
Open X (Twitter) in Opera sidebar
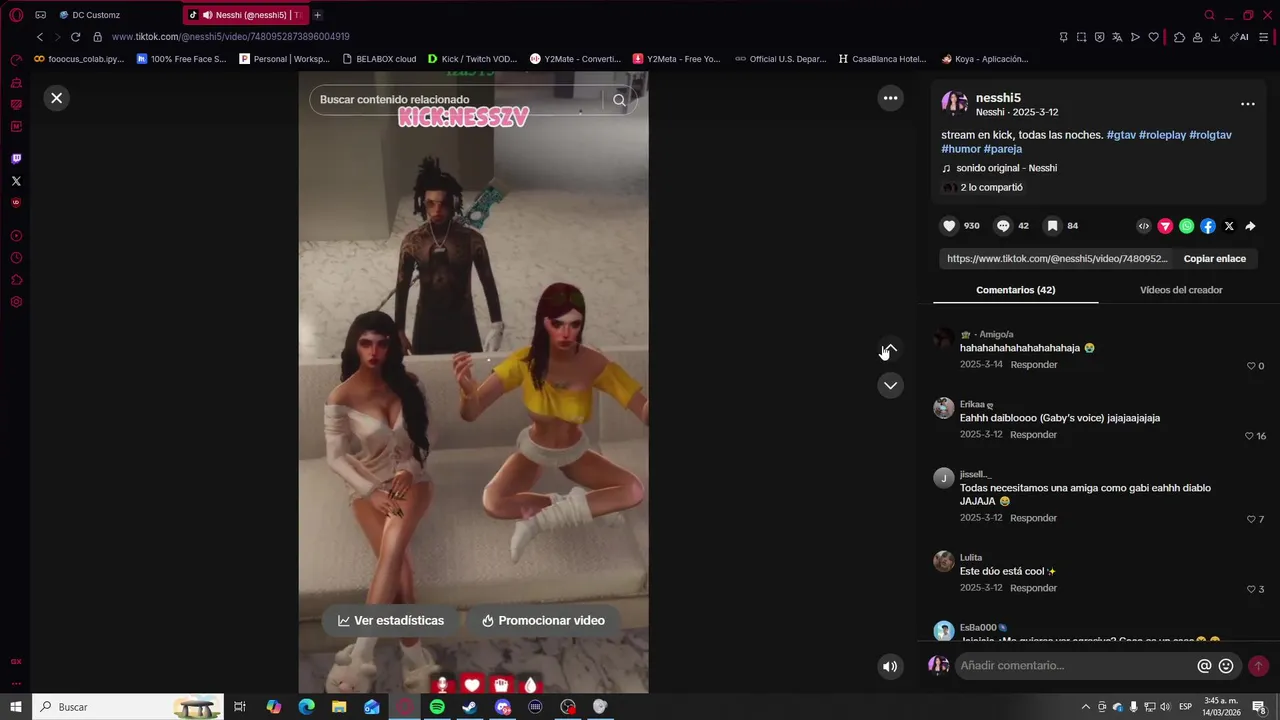pyautogui.click(x=16, y=181)
